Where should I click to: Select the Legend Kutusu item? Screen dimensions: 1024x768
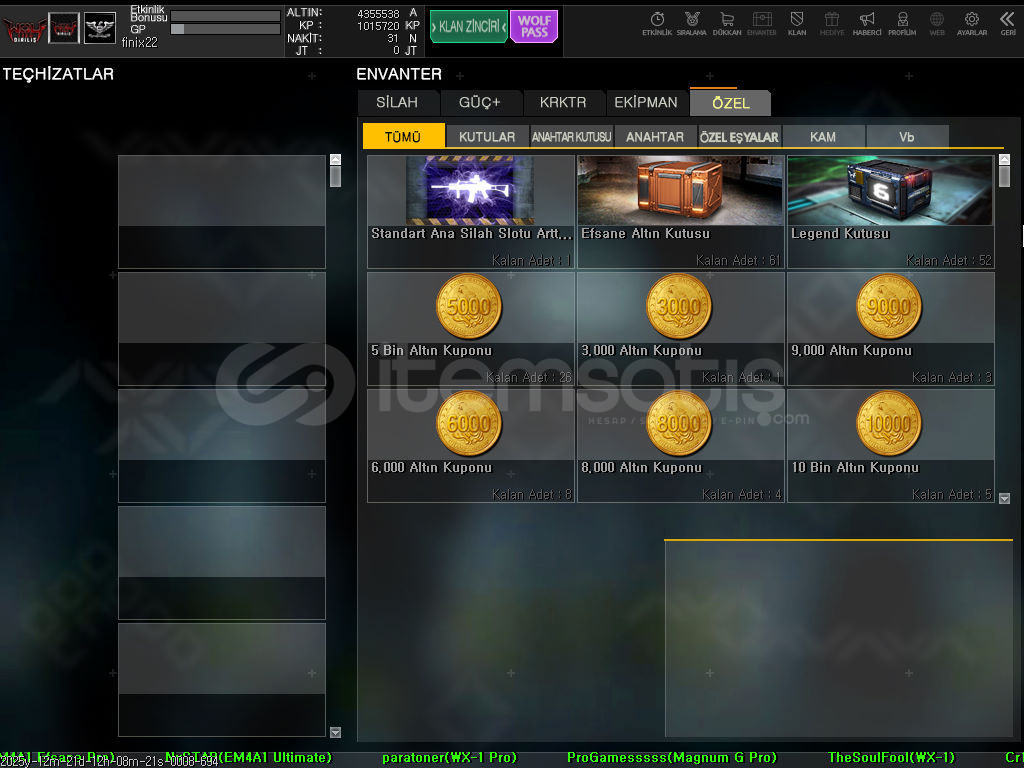[890, 211]
